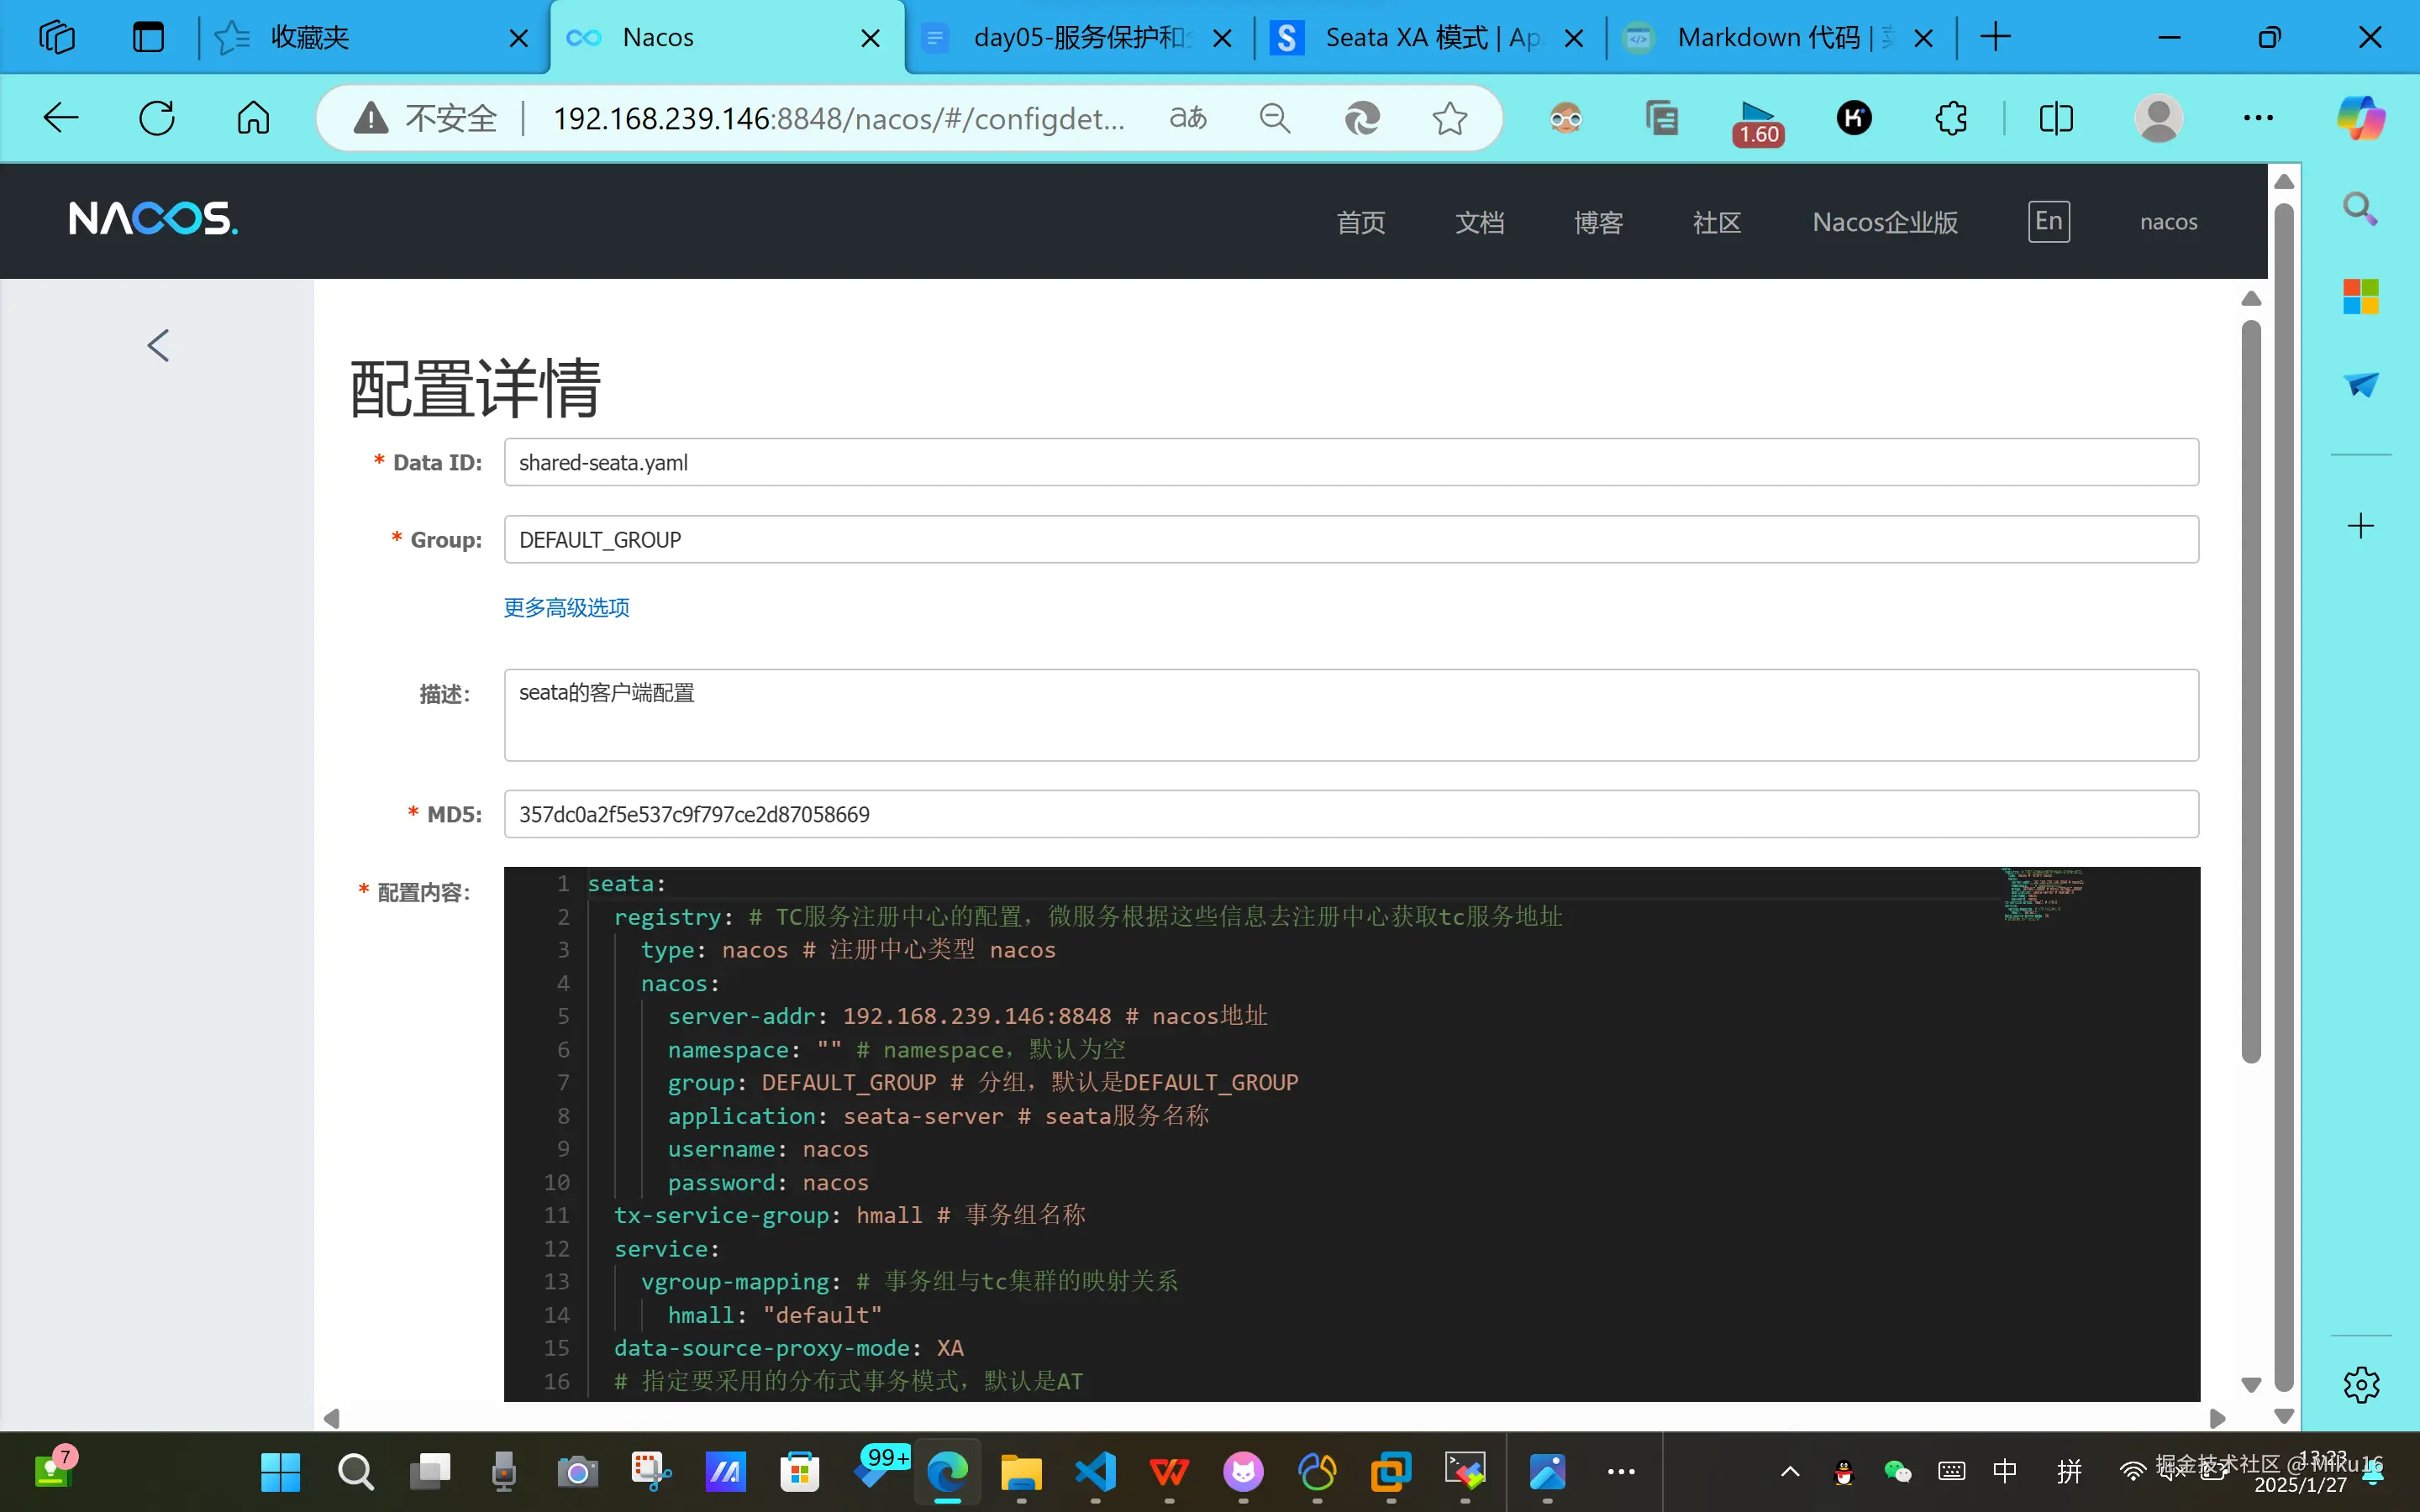Open the browser extensions menu
The height and width of the screenshot is (1512, 2420).
coord(1951,118)
